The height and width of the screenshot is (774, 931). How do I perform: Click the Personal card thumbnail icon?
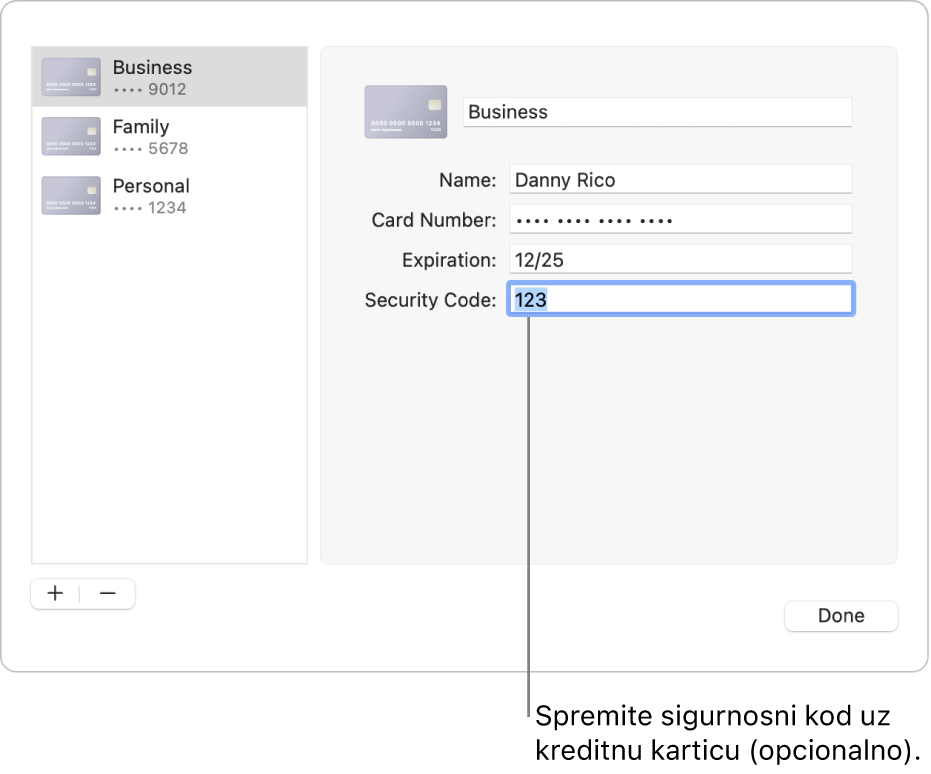(71, 196)
